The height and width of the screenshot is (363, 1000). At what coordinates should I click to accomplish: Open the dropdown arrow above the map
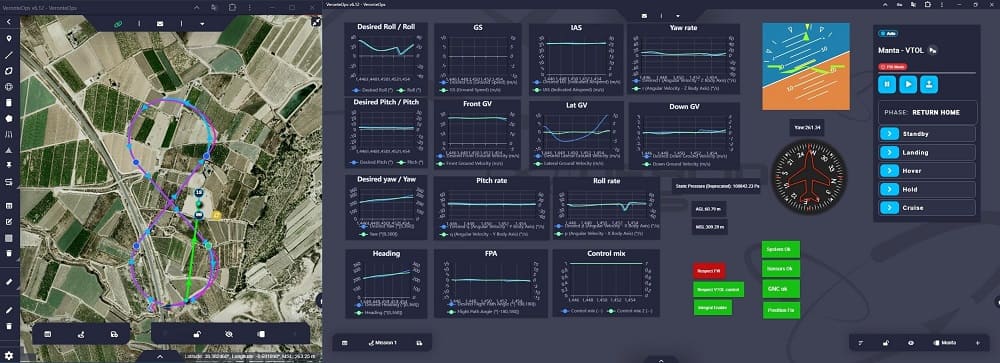[x=202, y=24]
